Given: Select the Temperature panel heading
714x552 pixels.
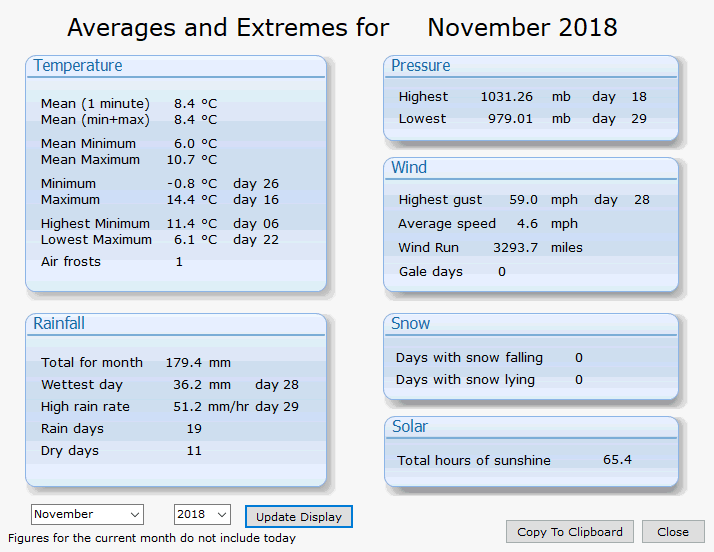Looking at the screenshot, I should [78, 66].
